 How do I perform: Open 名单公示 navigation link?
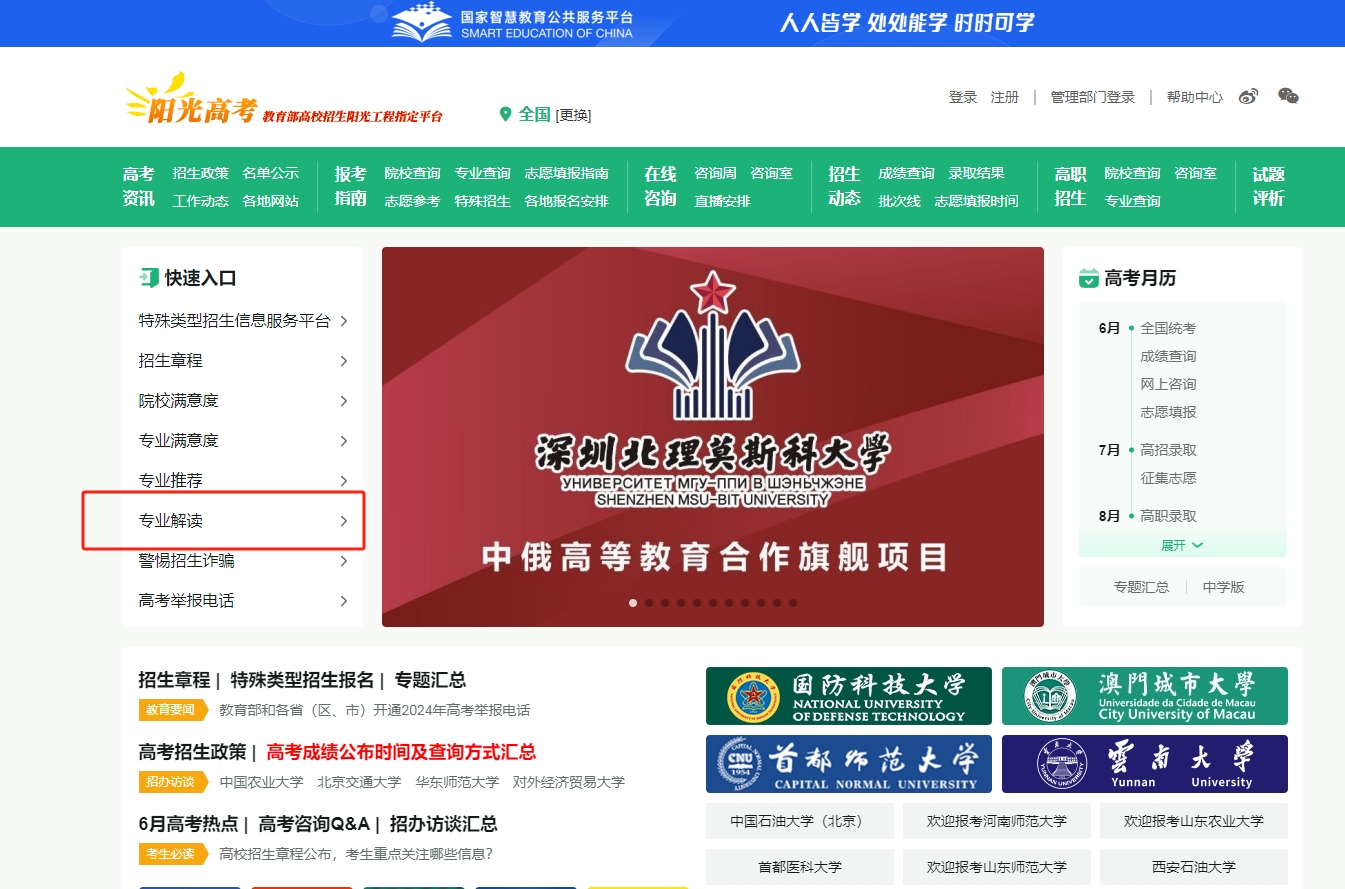tap(271, 173)
